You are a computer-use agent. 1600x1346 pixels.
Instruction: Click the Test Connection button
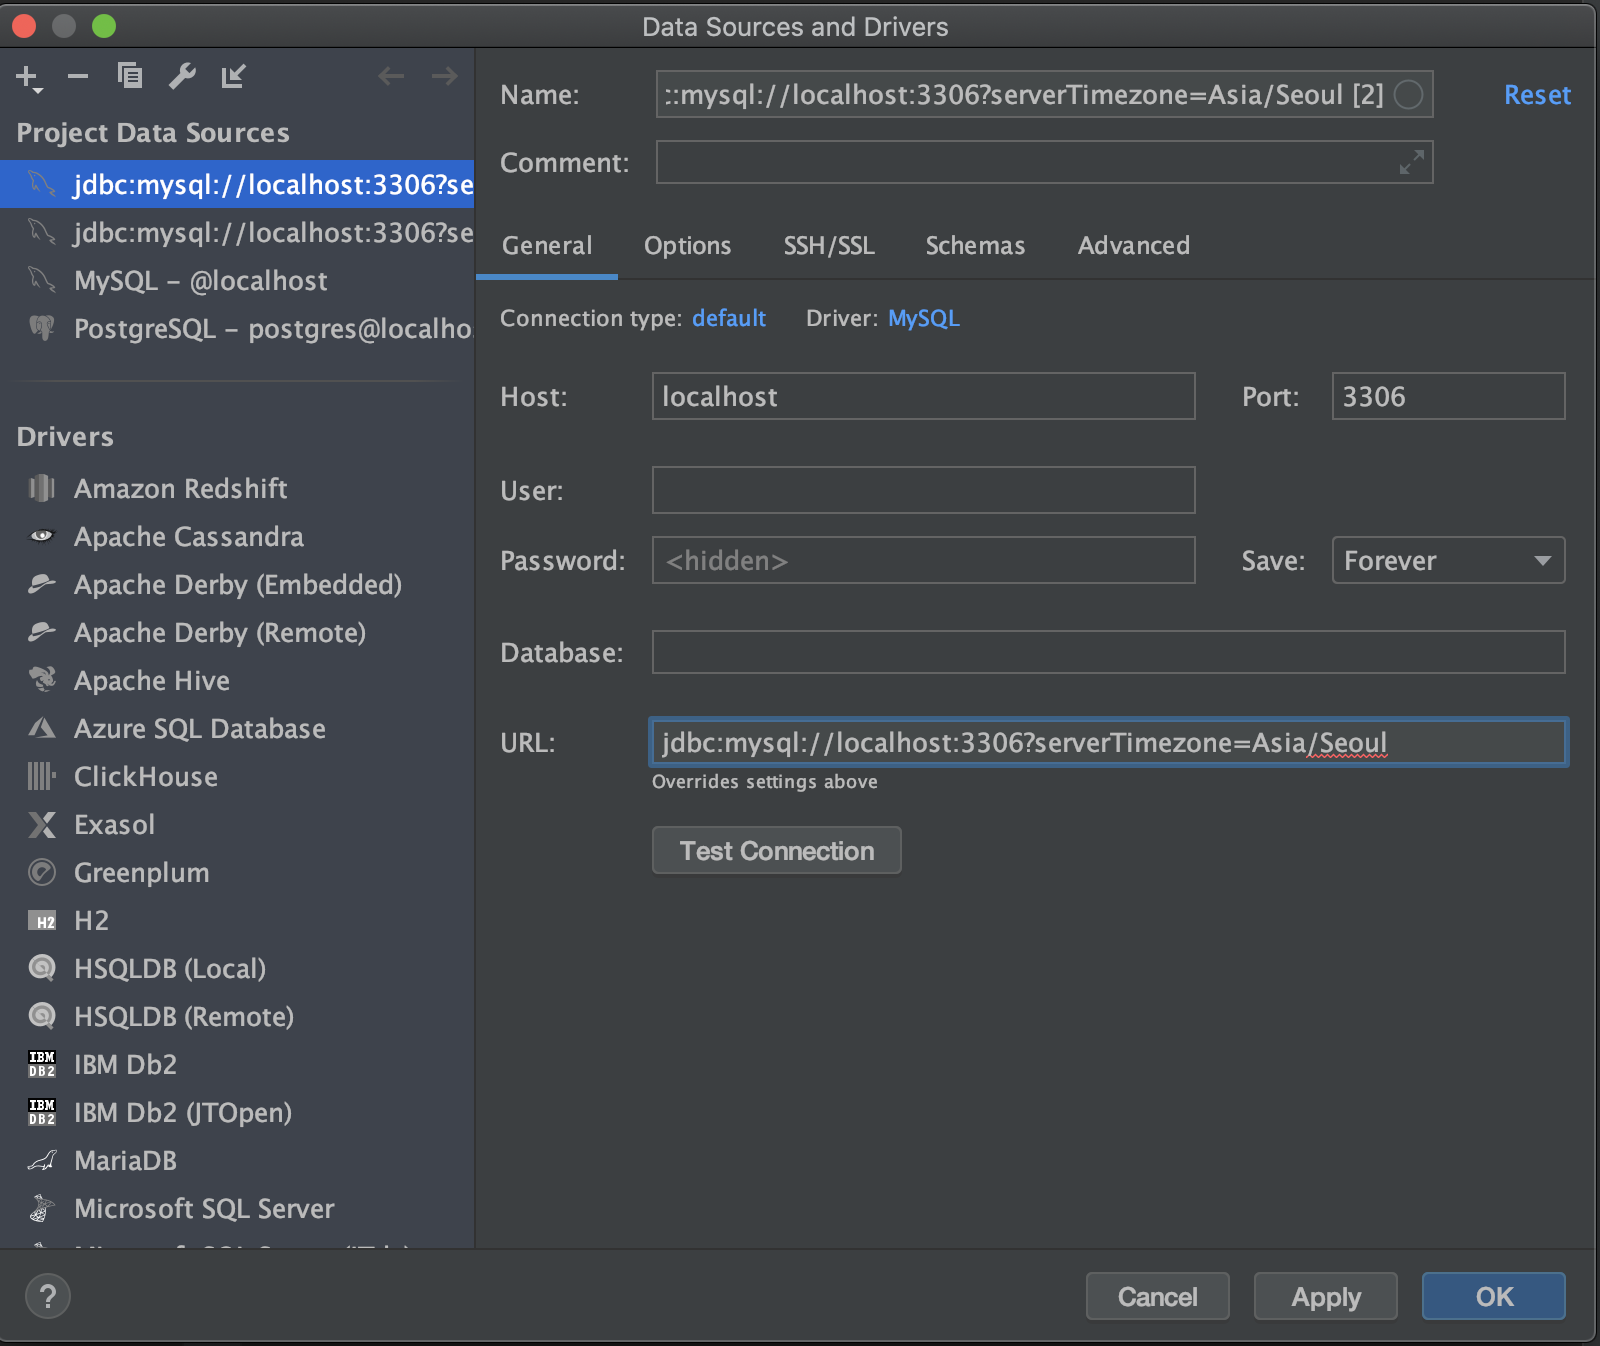pyautogui.click(x=777, y=850)
